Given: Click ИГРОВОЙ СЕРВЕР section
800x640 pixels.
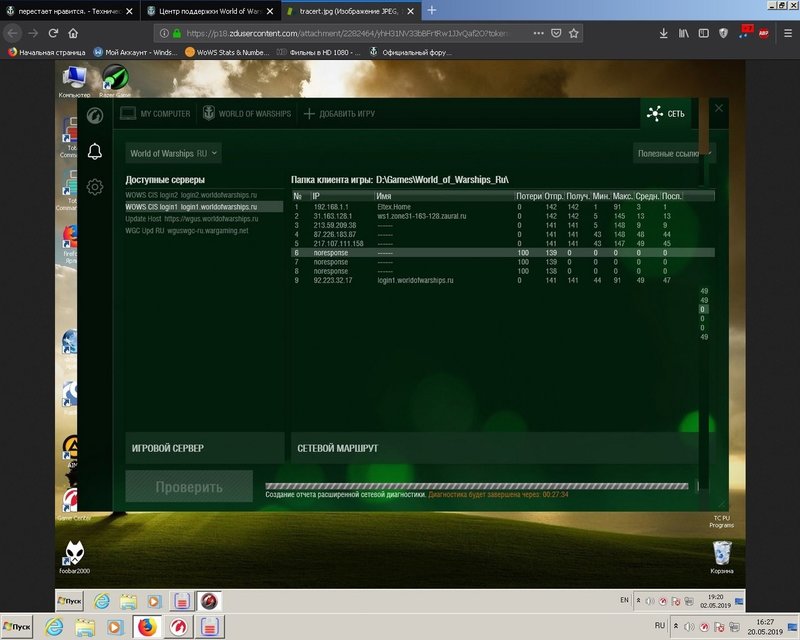Looking at the screenshot, I should (205, 448).
